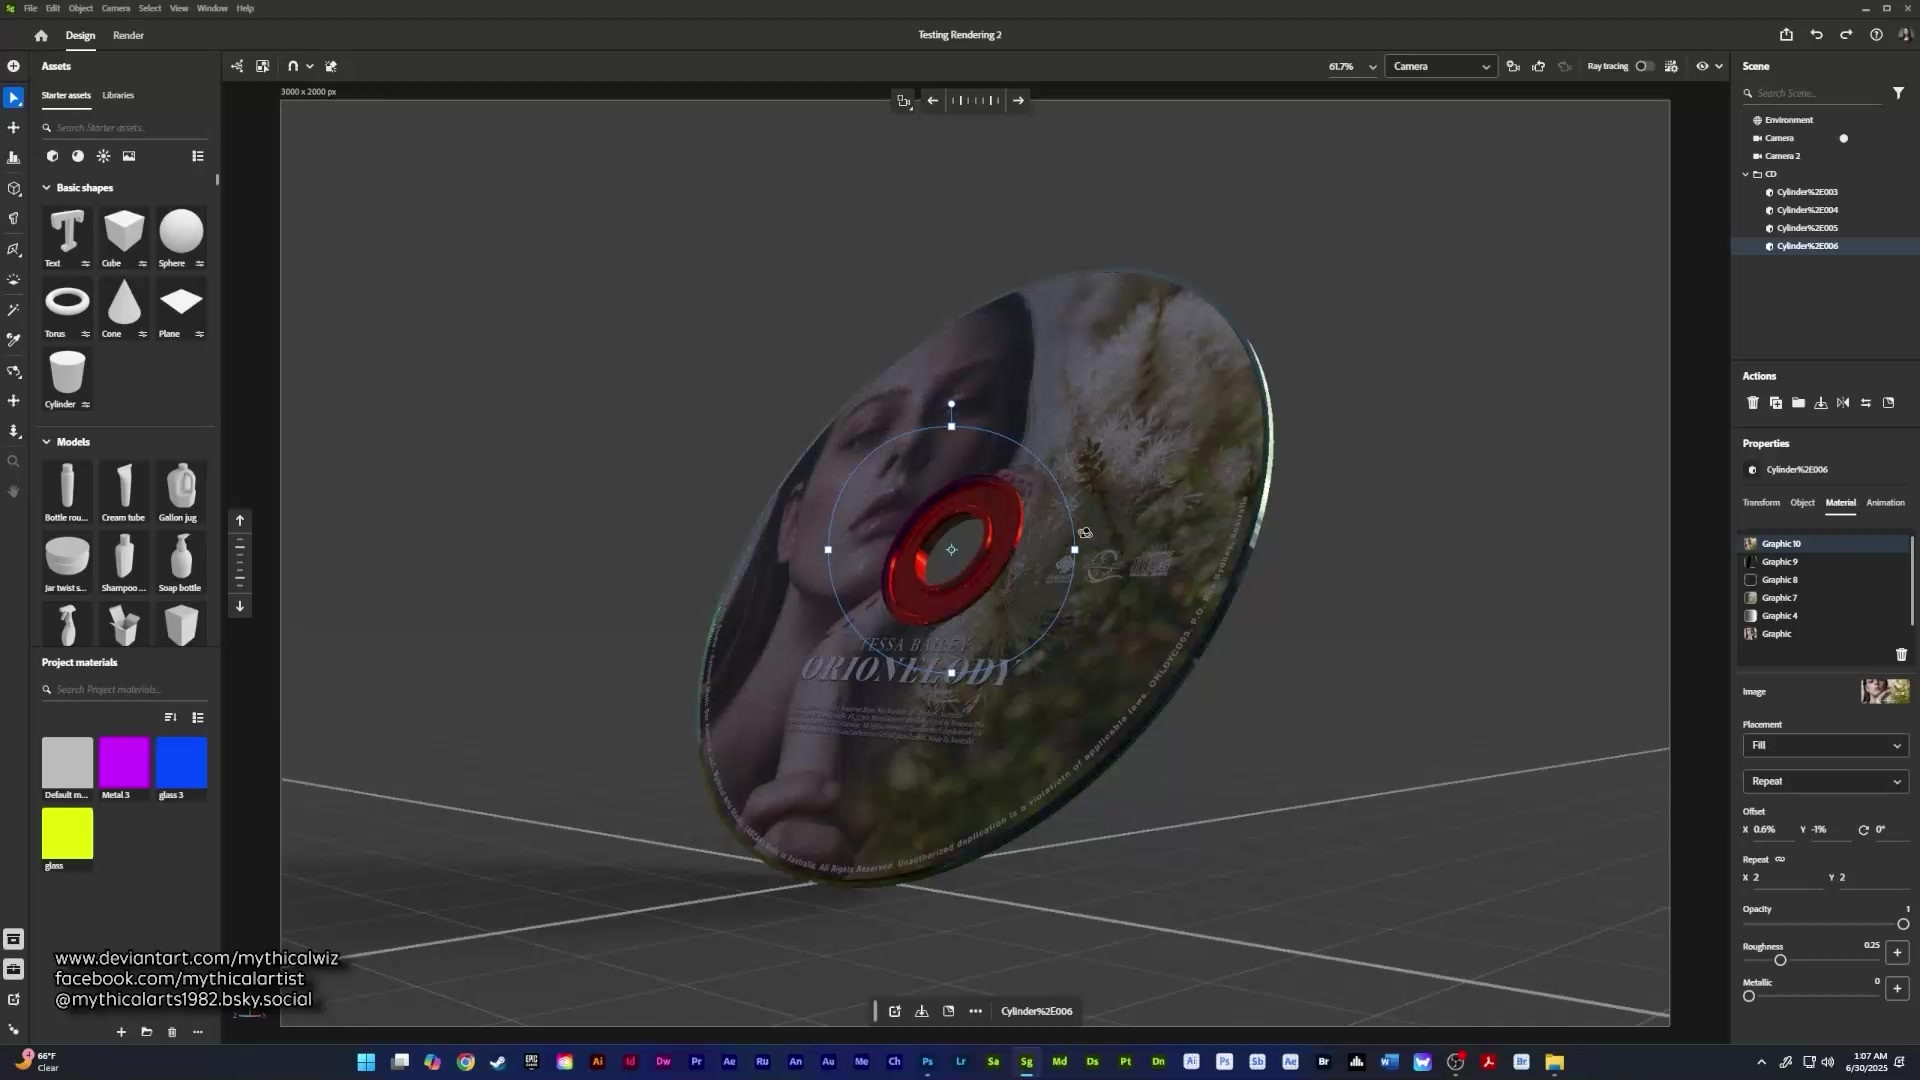1920x1080 pixels.
Task: Click the Home icon
Action: point(41,35)
